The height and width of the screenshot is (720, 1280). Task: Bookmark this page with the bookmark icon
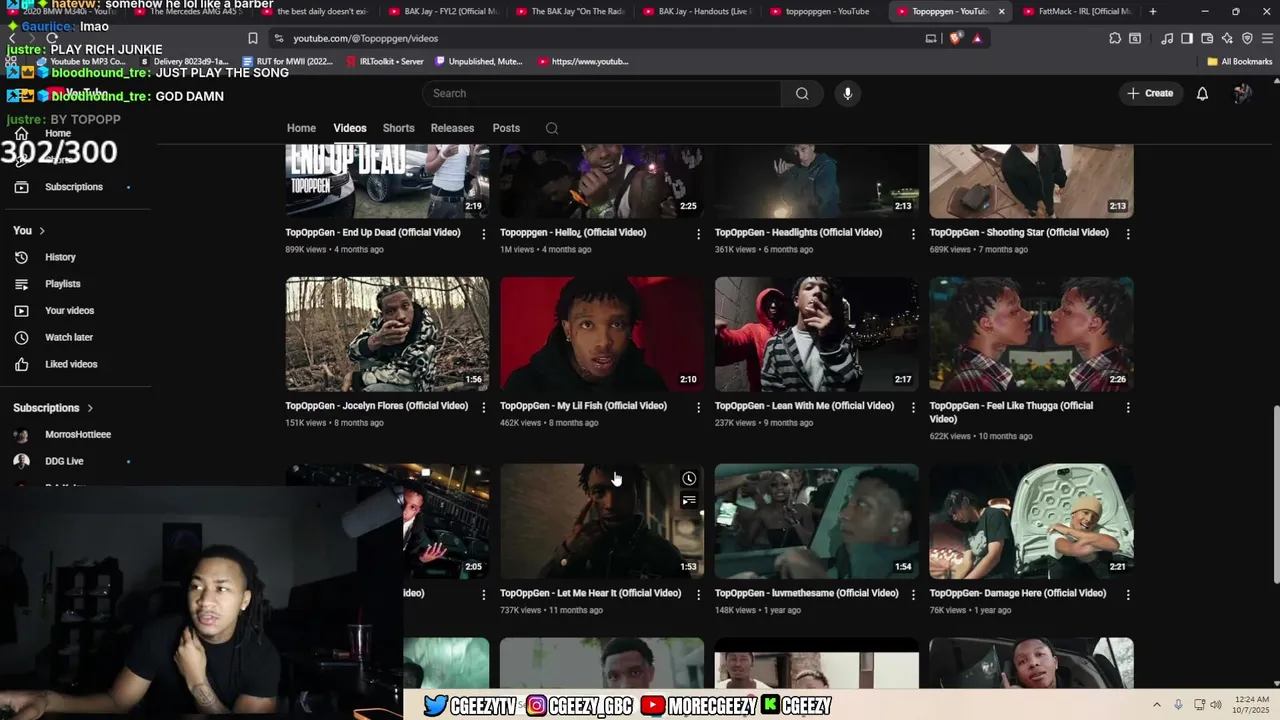pyautogui.click(x=252, y=38)
